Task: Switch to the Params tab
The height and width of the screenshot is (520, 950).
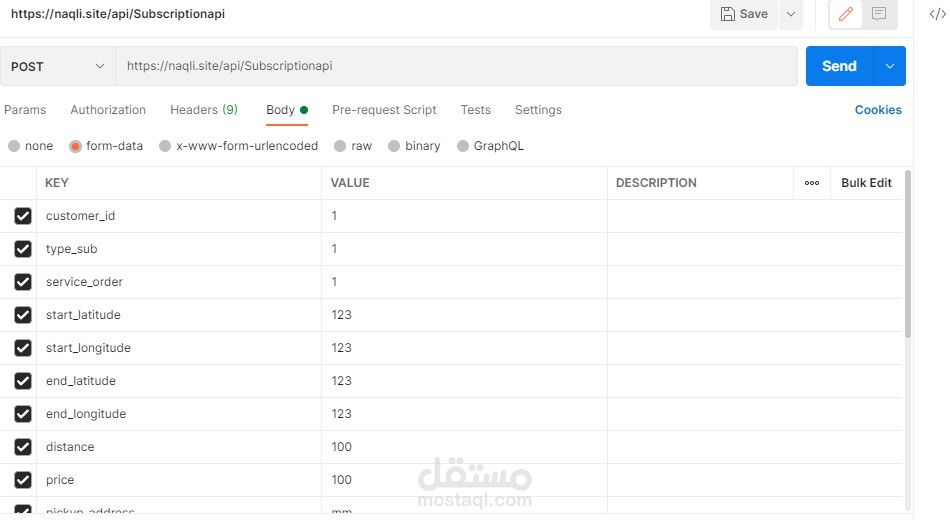Action: 25,110
